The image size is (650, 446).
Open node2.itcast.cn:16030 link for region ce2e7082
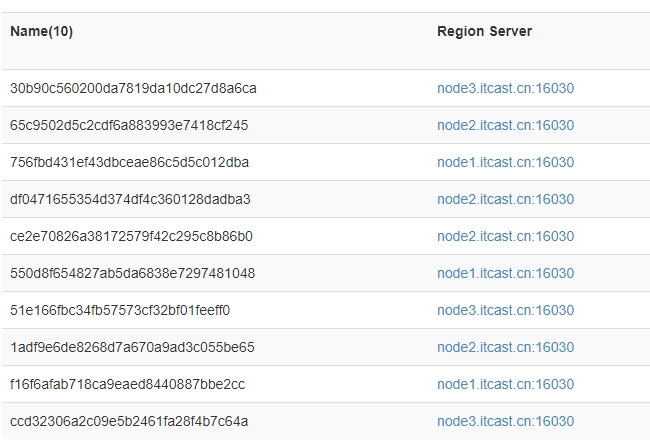point(505,236)
